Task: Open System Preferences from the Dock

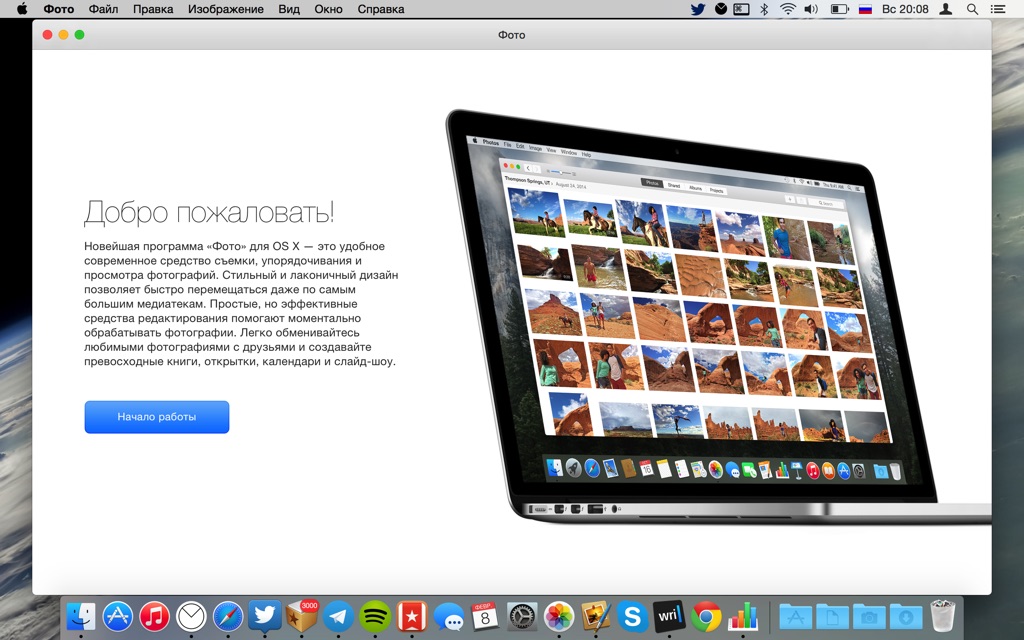Action: [522, 616]
